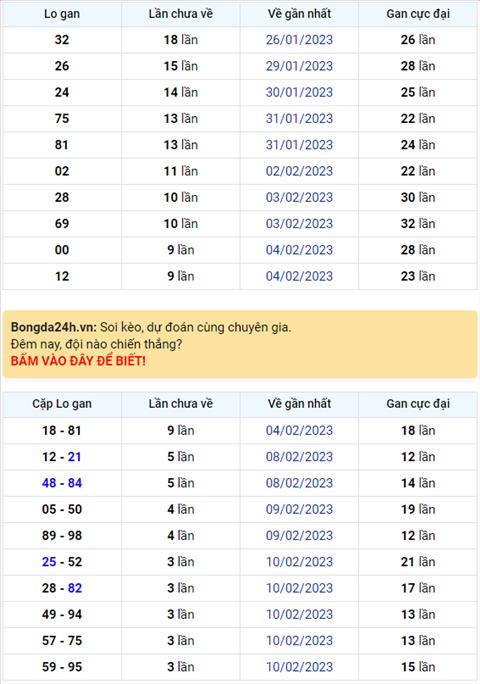Select Lo gan number 00
Image resolution: width=480 pixels, height=684 pixels.
[62, 250]
